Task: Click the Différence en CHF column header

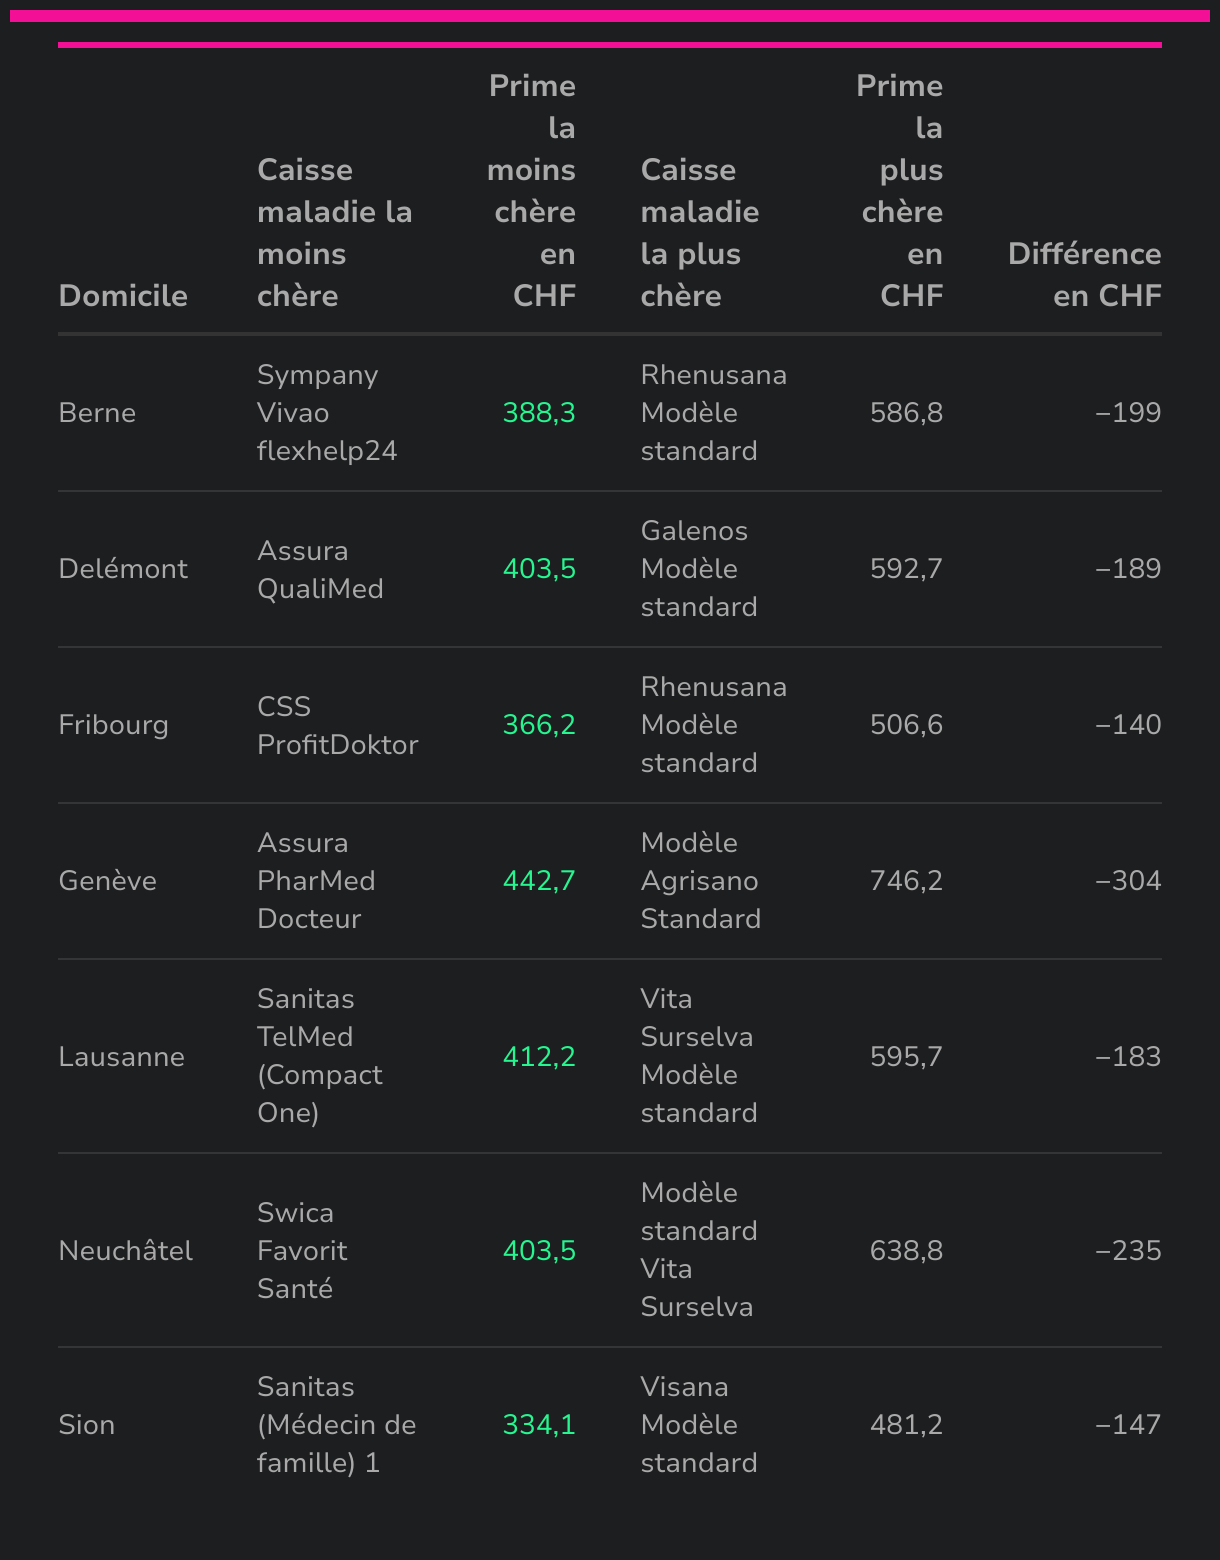Action: pyautogui.click(x=1084, y=275)
